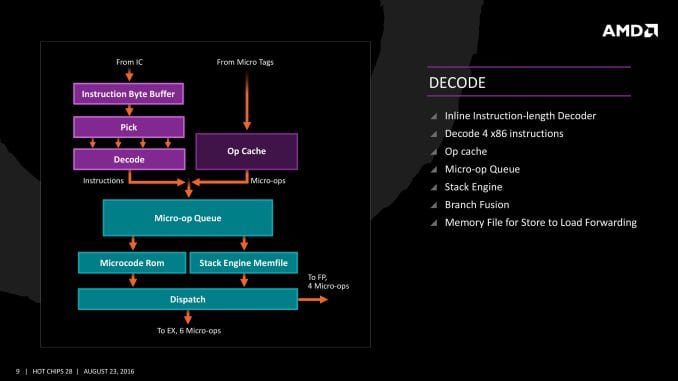This screenshot has height=381, width=678.
Task: Click the bullet beside Branch Fusion
Action: [x=434, y=205]
